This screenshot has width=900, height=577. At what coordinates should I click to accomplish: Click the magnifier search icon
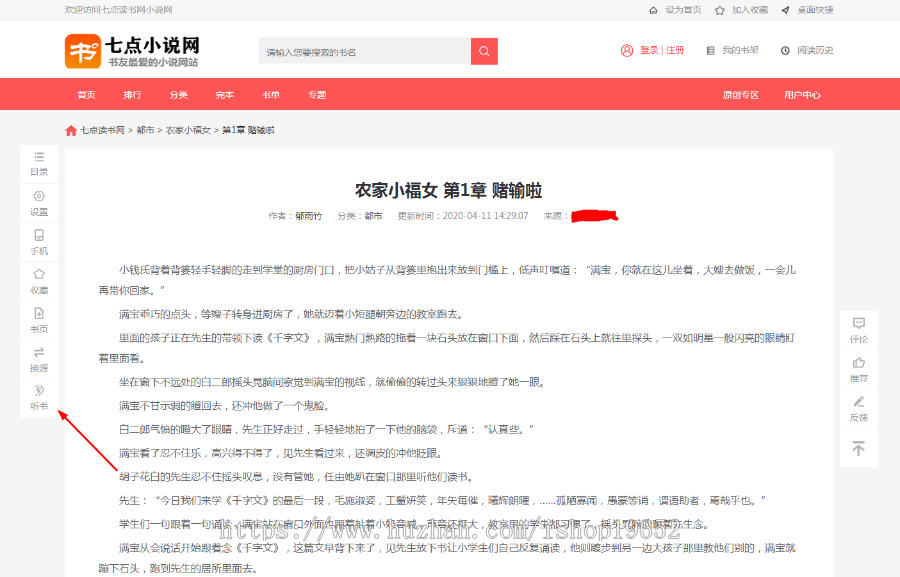point(484,50)
